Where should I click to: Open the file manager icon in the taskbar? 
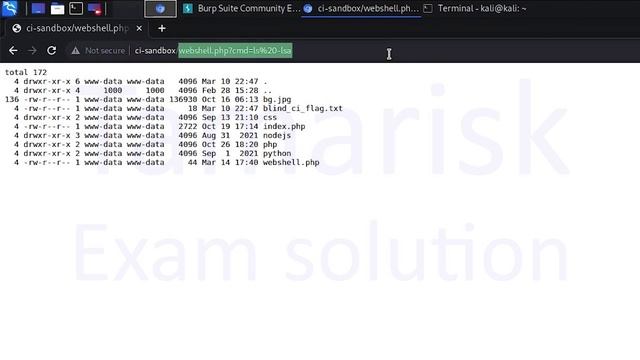(57, 9)
